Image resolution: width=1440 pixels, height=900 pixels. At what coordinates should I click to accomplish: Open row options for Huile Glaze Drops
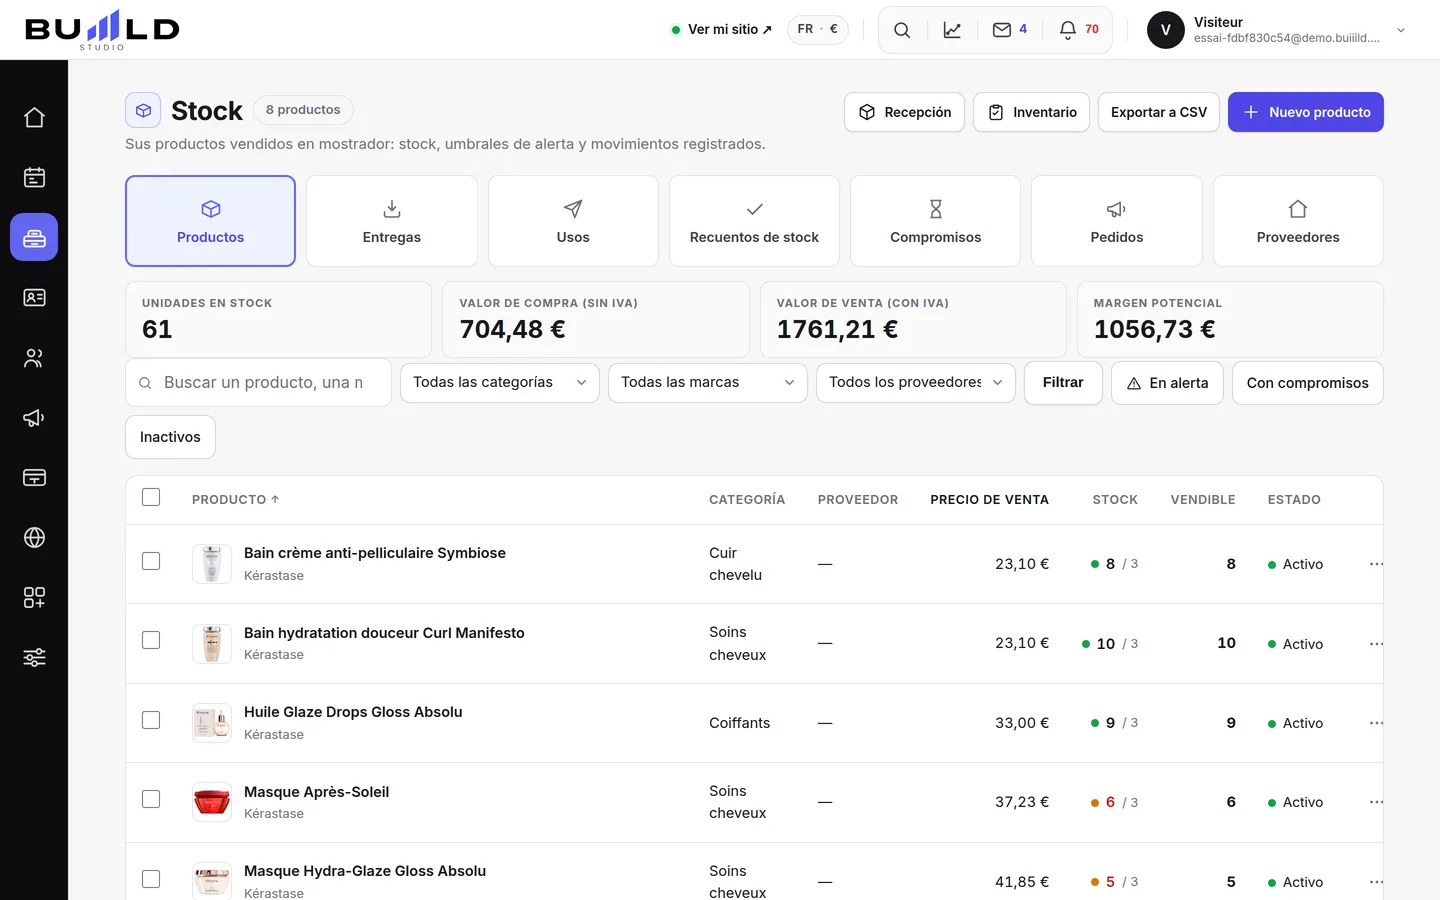click(x=1376, y=723)
